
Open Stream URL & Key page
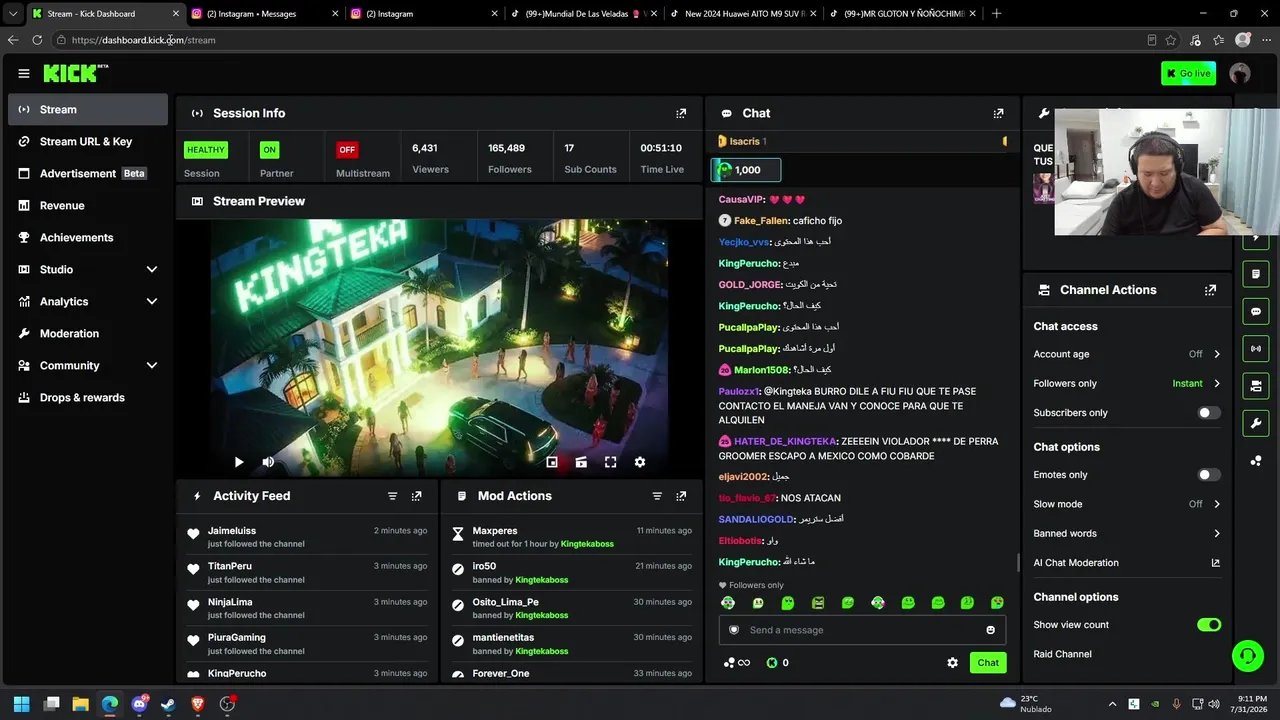tap(88, 142)
